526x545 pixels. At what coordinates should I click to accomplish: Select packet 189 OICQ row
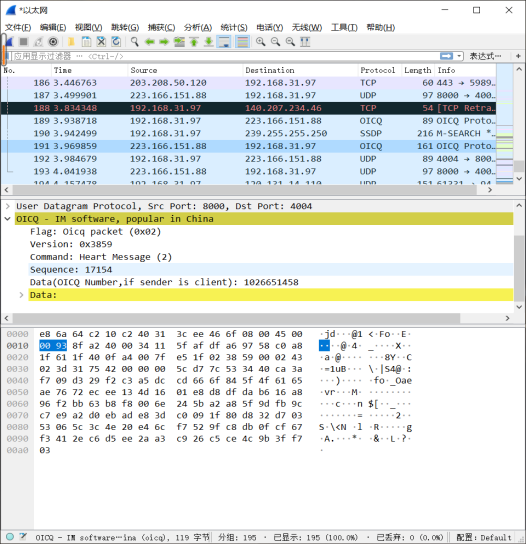248,121
